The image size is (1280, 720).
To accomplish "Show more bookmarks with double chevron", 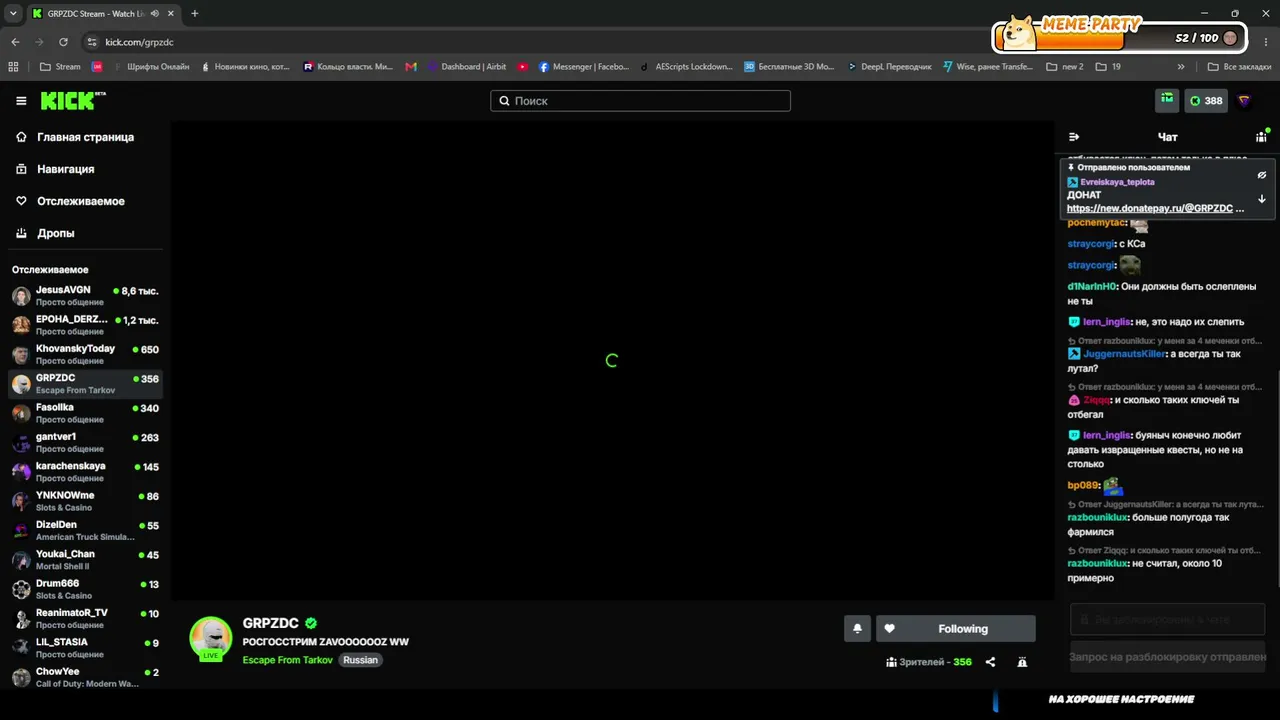I will (x=1181, y=67).
